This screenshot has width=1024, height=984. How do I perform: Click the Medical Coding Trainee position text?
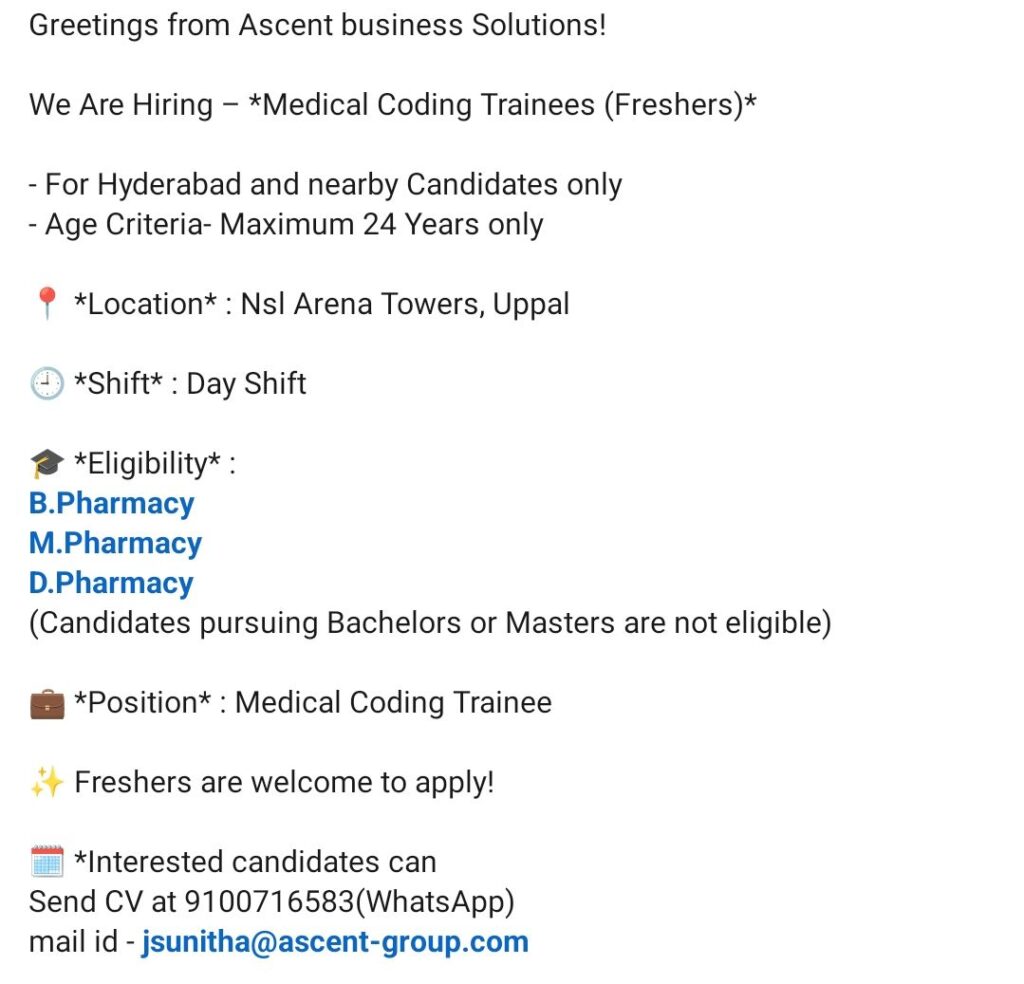tap(393, 703)
